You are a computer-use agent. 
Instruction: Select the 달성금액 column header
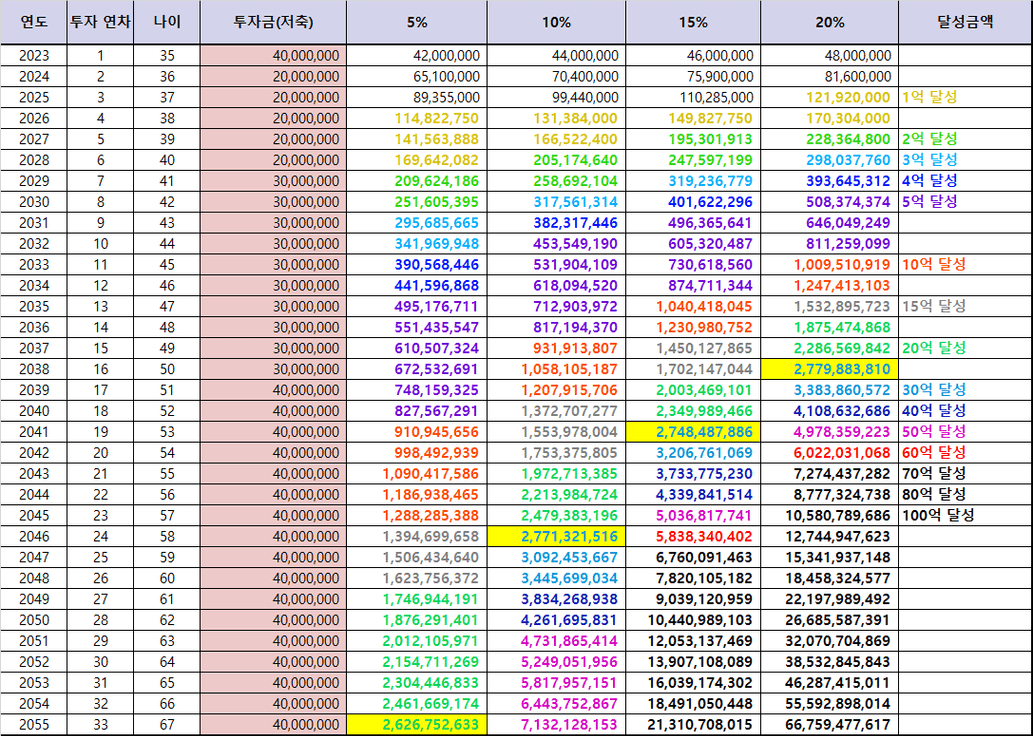pos(965,22)
